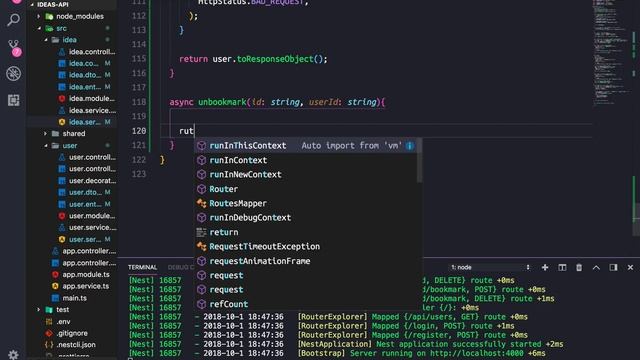Open the Extensions view
The image size is (640, 360).
click(x=13, y=100)
